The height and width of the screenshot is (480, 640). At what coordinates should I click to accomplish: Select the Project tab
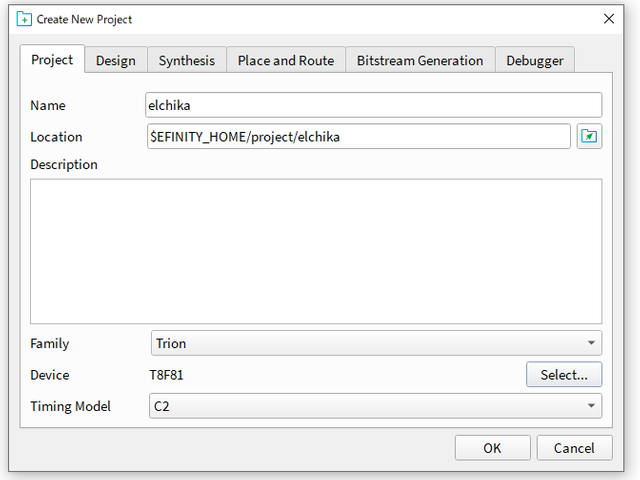click(x=52, y=60)
